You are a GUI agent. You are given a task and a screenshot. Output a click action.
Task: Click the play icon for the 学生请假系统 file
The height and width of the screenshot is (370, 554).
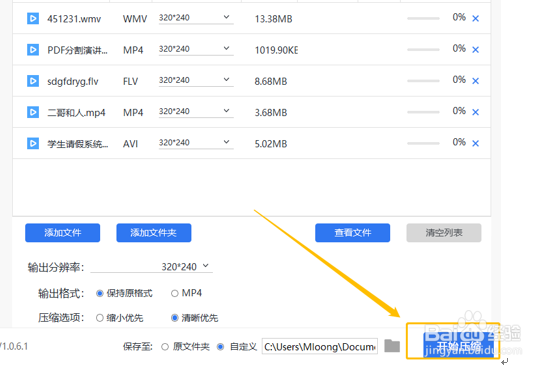(x=33, y=143)
